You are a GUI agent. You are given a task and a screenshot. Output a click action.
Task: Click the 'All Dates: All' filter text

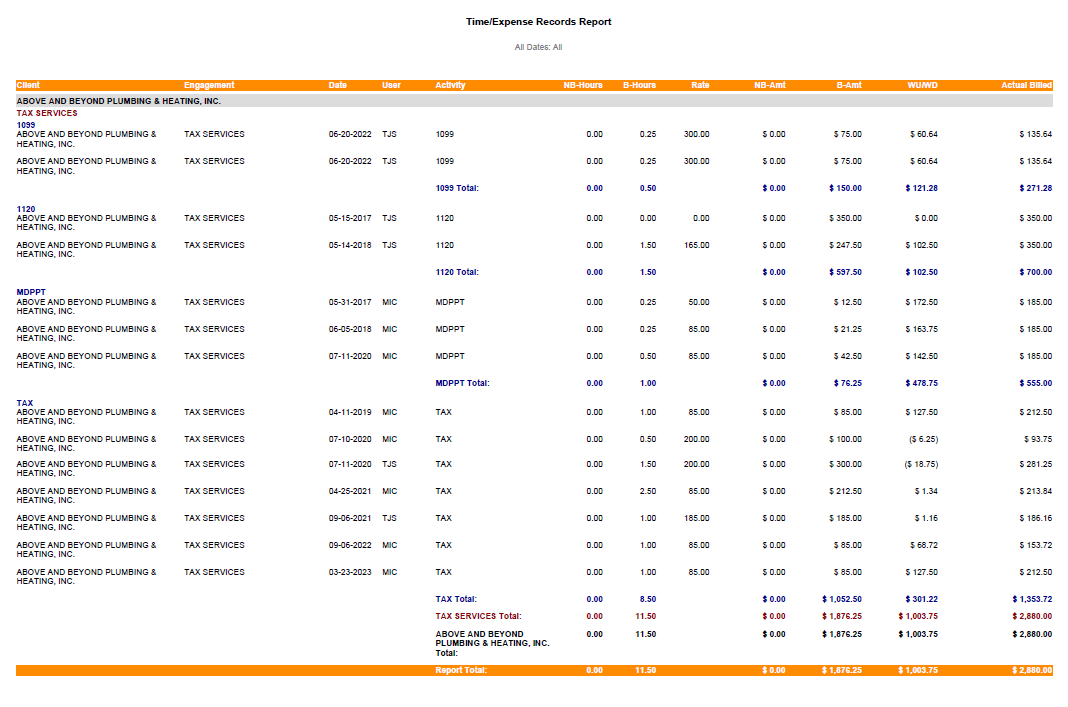click(538, 47)
